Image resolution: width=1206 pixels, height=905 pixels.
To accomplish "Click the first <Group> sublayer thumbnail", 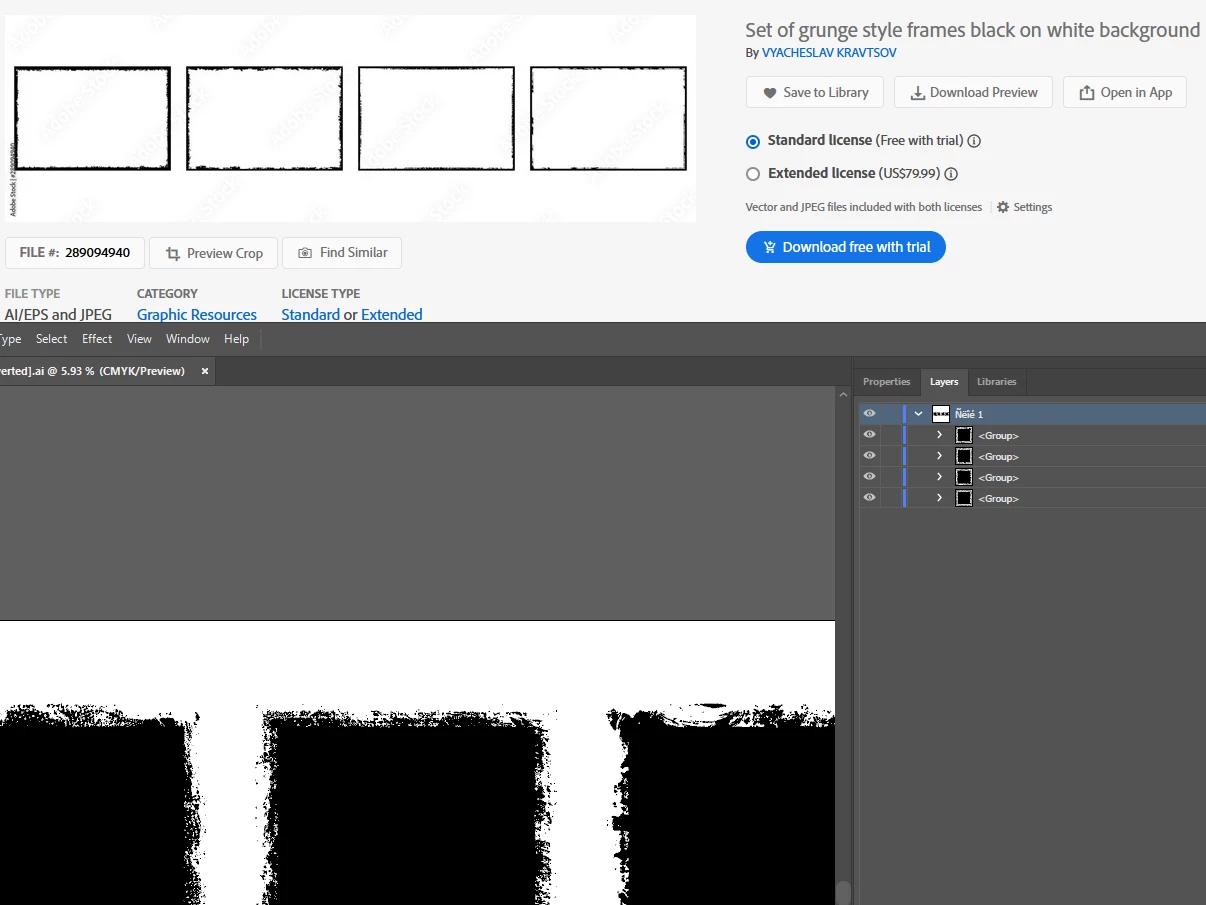I will (x=964, y=435).
